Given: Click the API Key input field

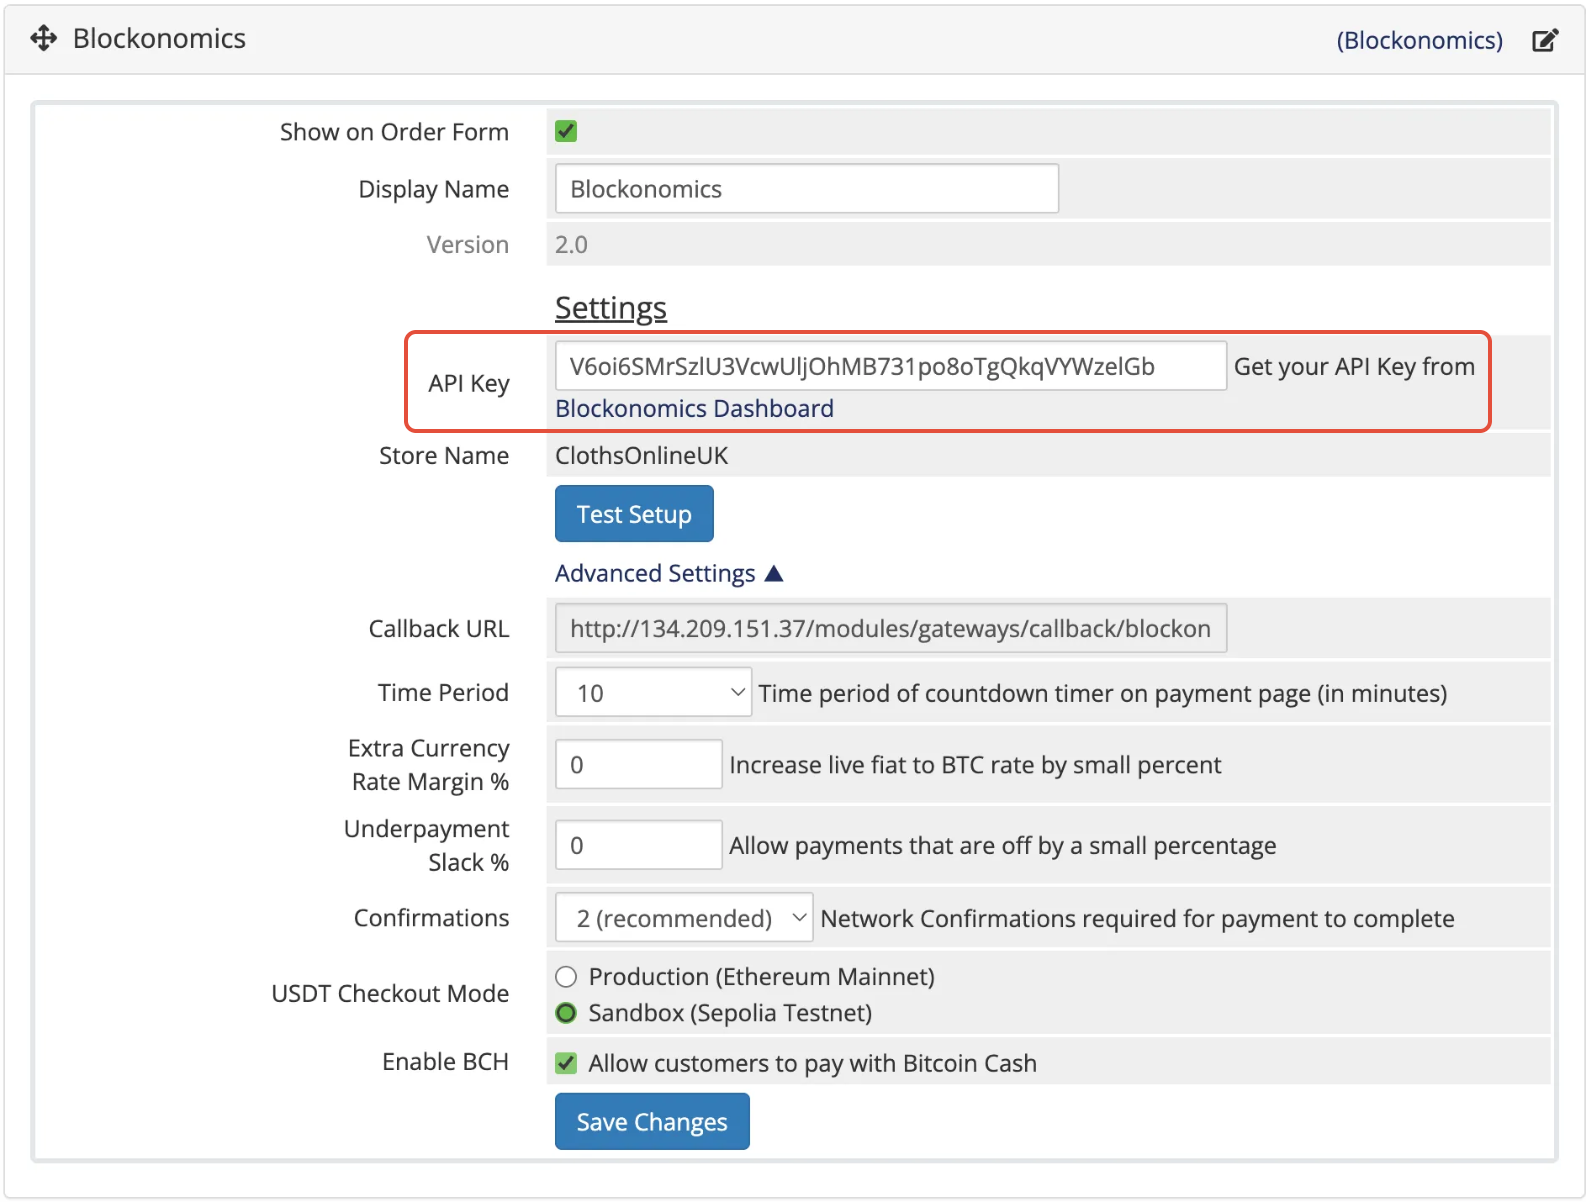Looking at the screenshot, I should pos(890,366).
